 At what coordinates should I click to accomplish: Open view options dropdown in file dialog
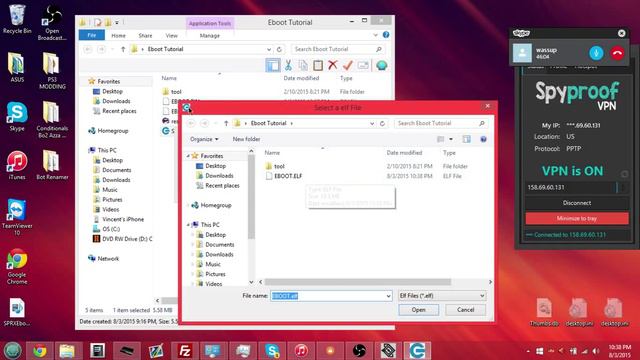(451, 139)
